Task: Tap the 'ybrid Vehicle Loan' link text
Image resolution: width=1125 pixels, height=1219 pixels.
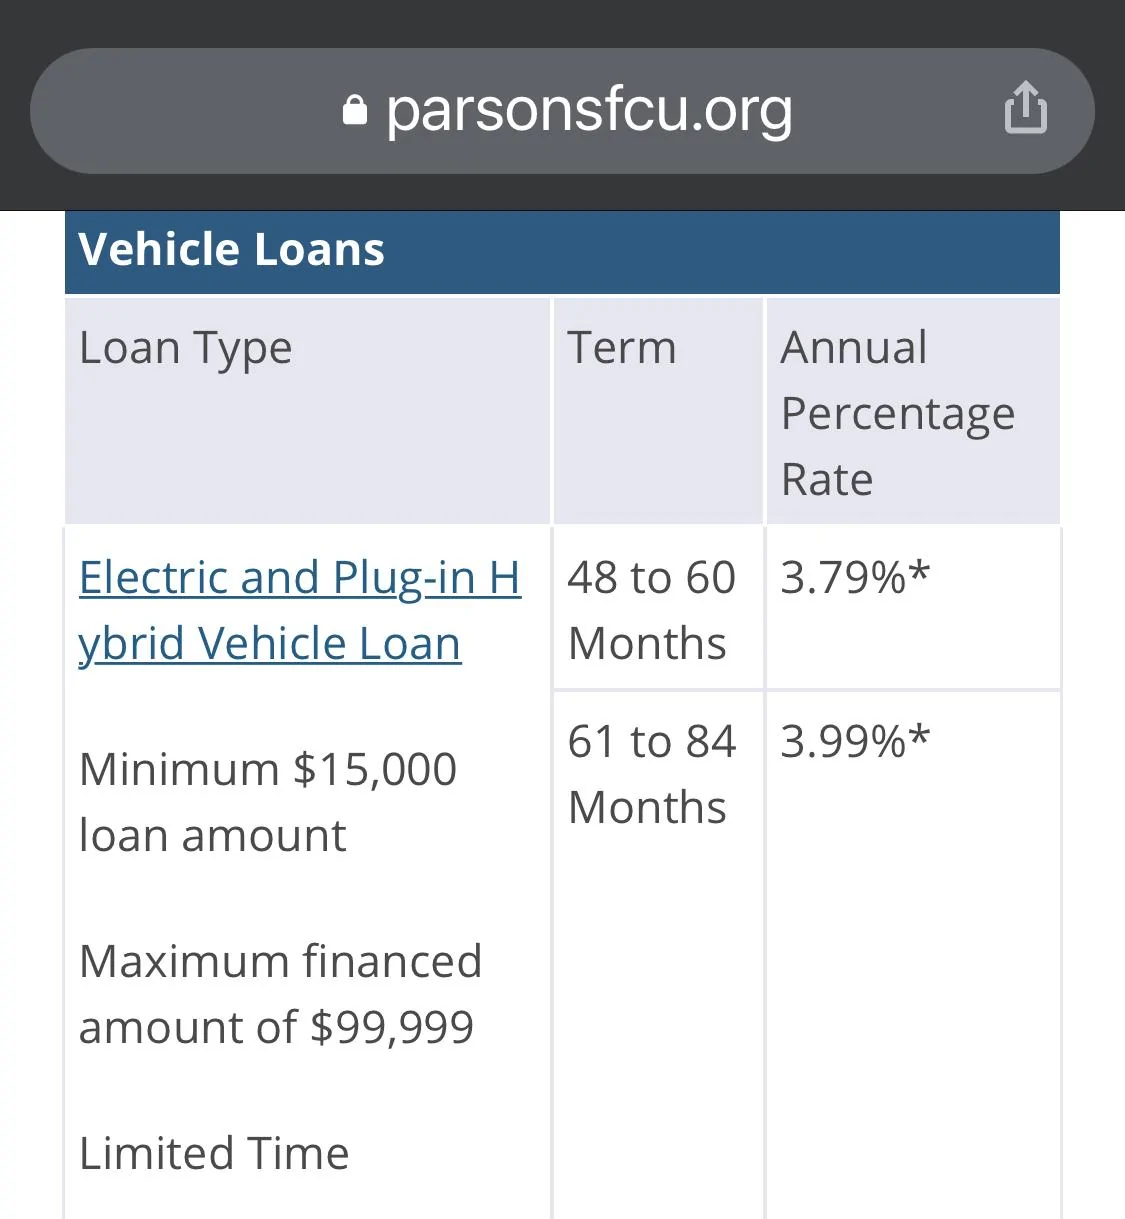Action: (270, 643)
